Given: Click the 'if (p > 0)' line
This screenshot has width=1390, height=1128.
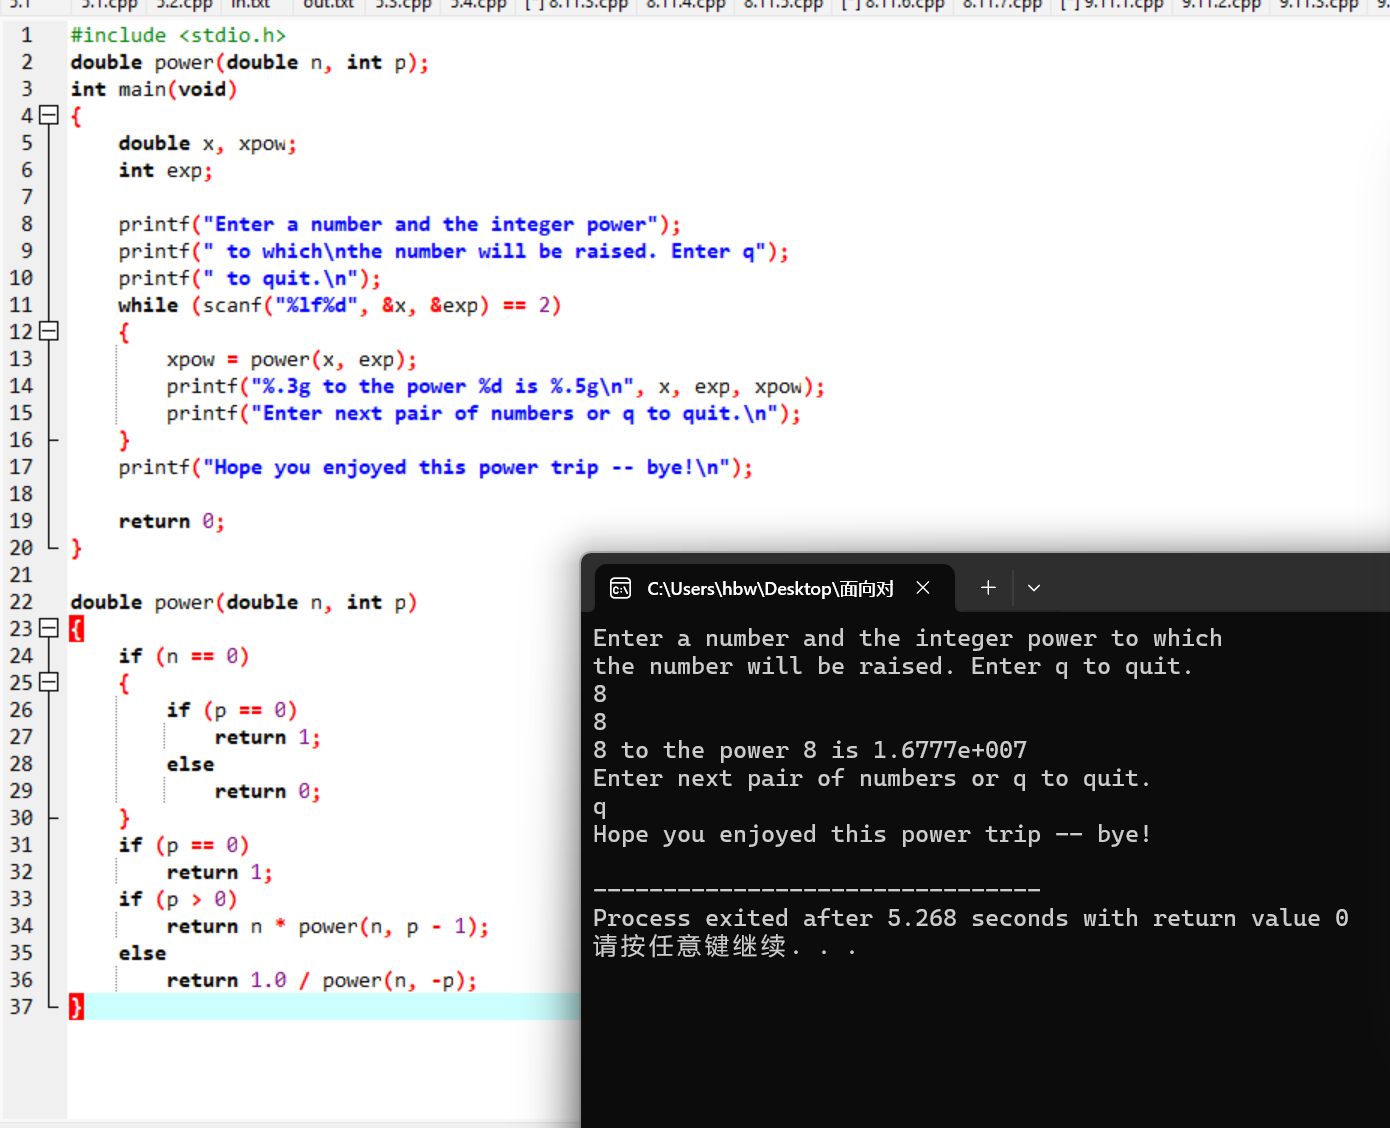Looking at the screenshot, I should coord(177,899).
